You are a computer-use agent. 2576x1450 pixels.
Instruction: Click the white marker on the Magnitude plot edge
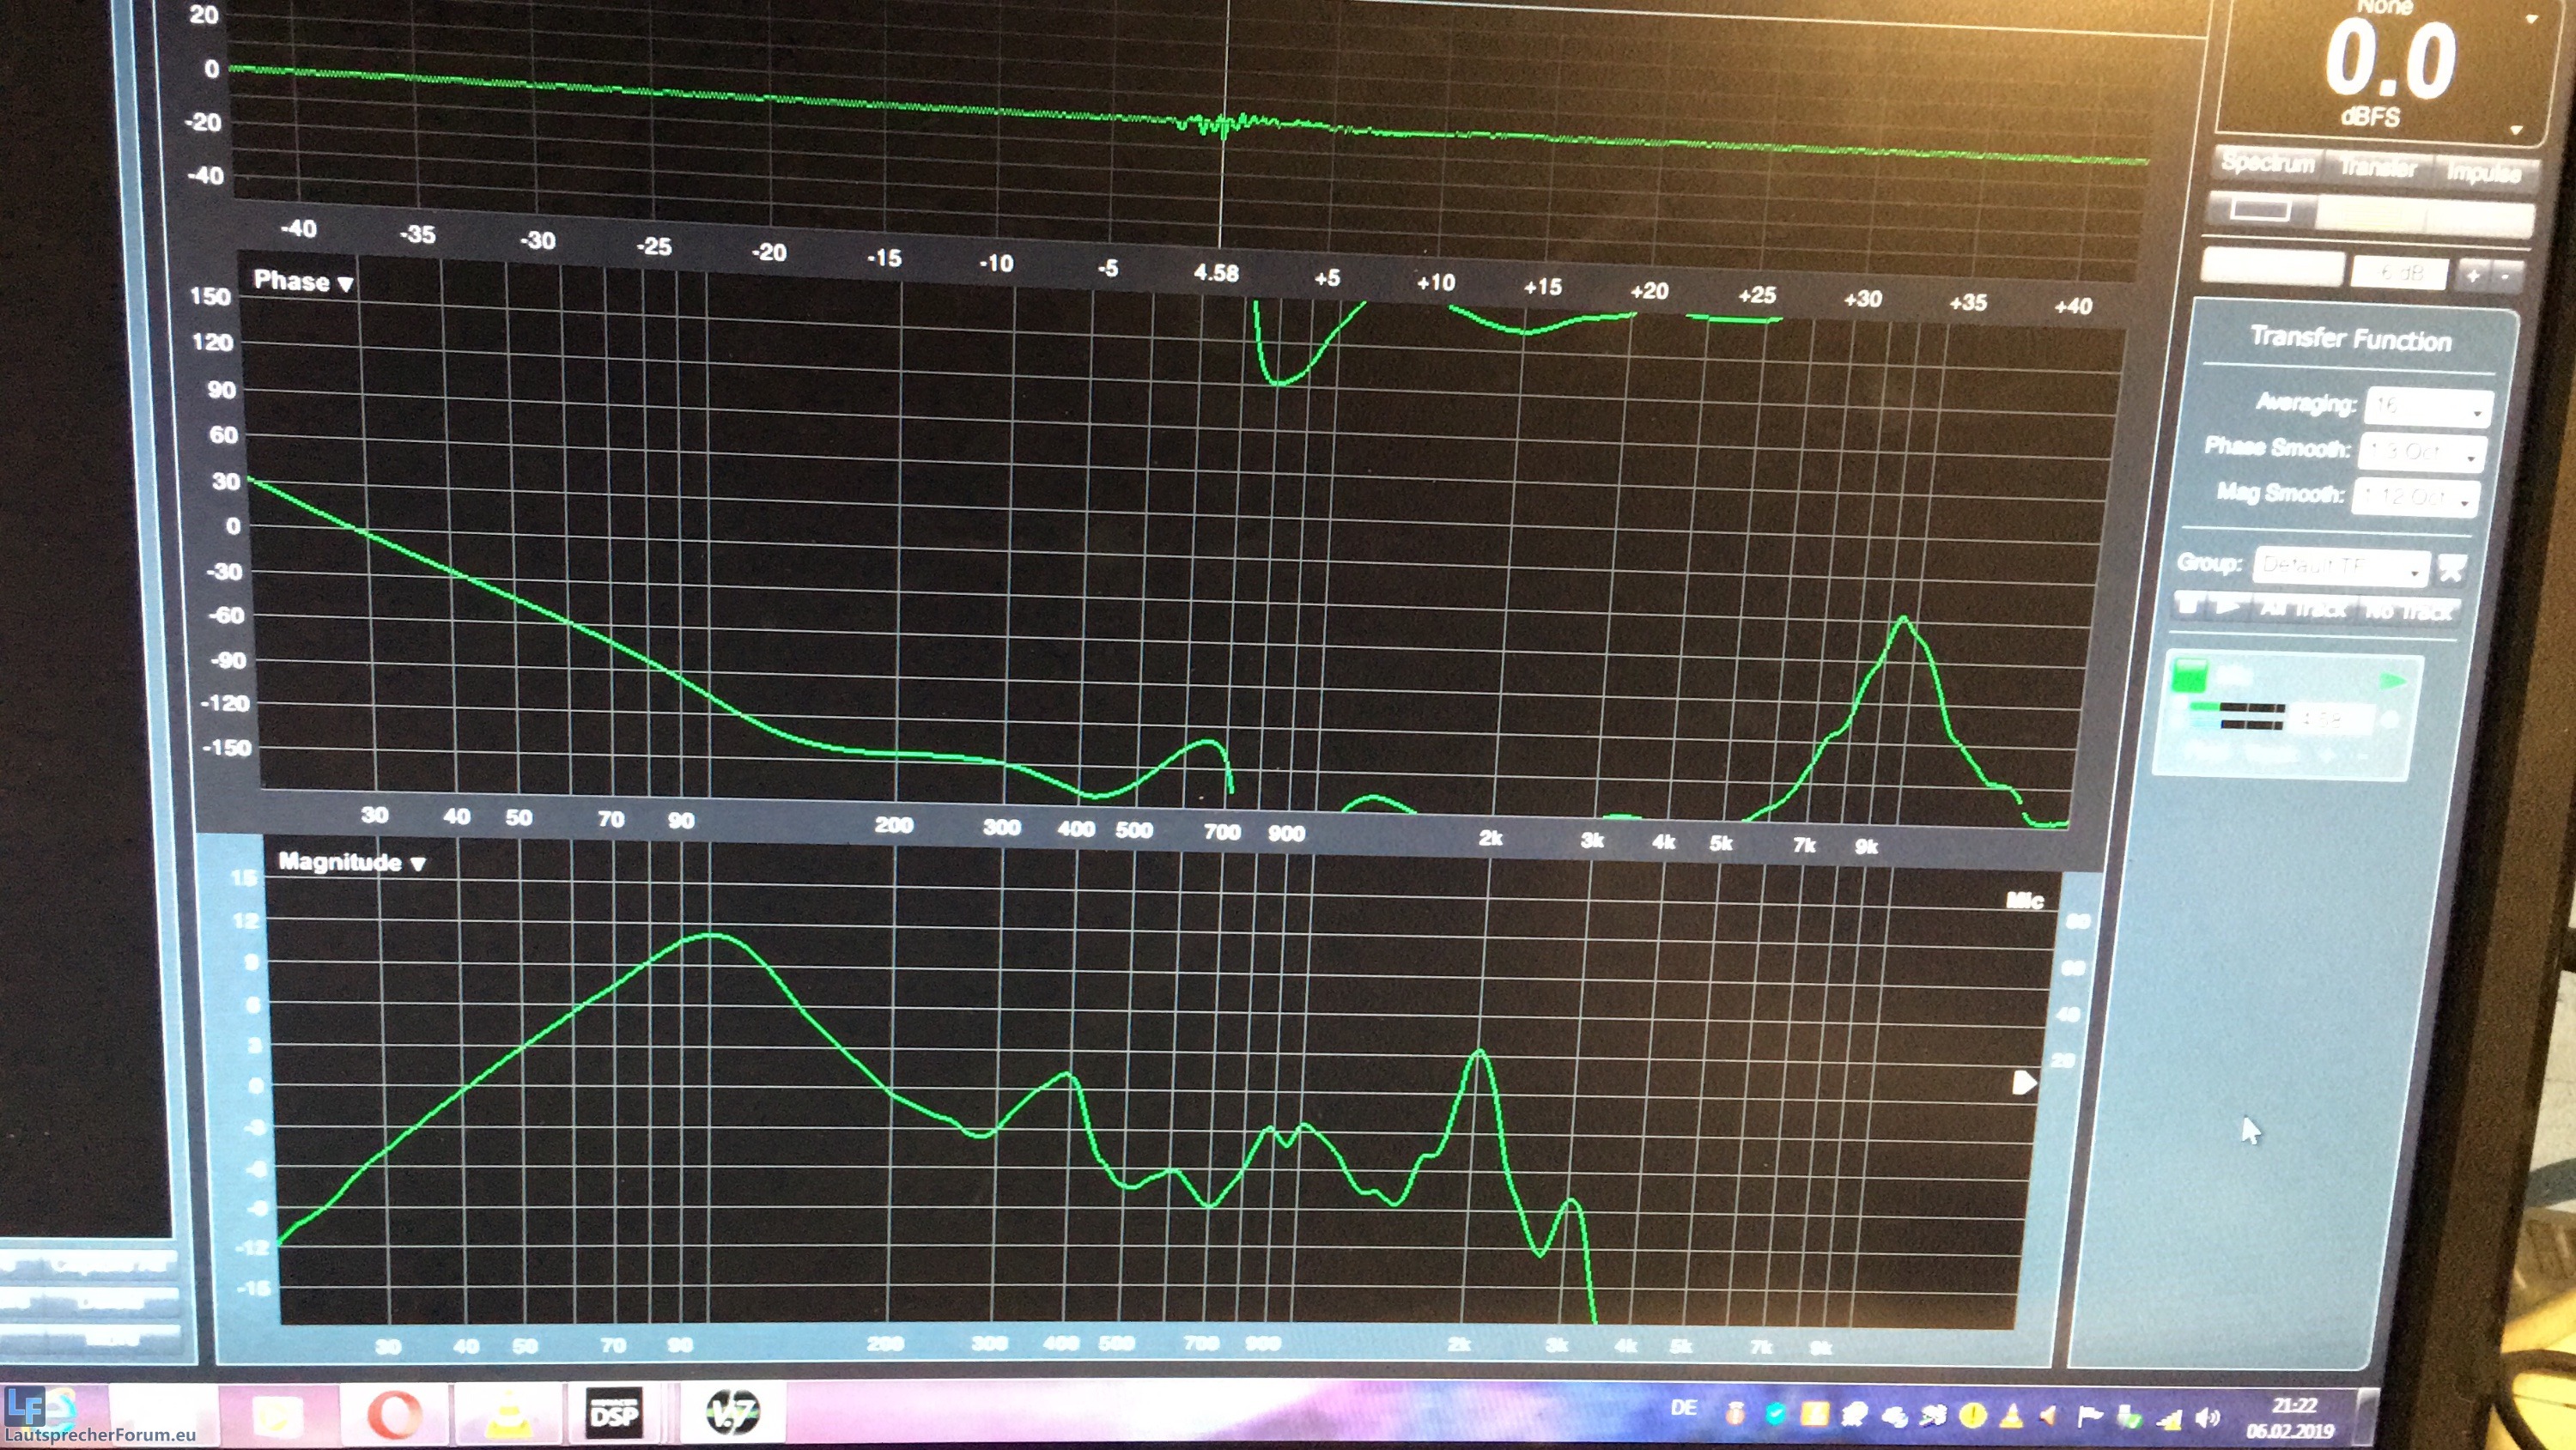pyautogui.click(x=2022, y=1082)
